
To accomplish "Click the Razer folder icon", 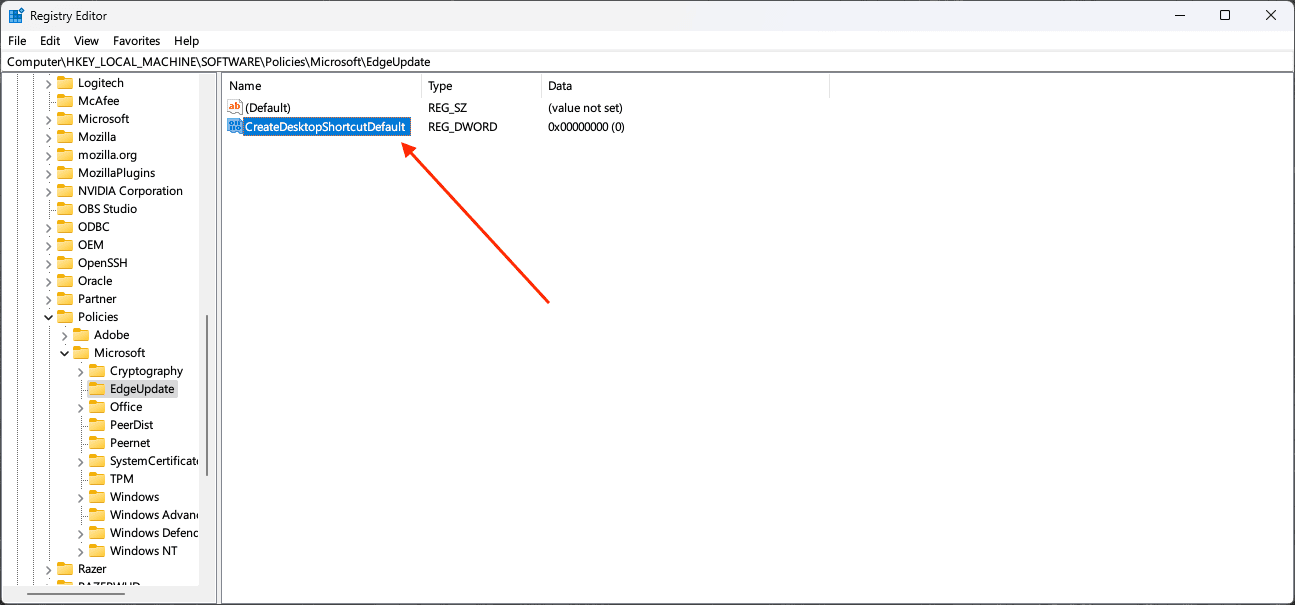I will (65, 569).
